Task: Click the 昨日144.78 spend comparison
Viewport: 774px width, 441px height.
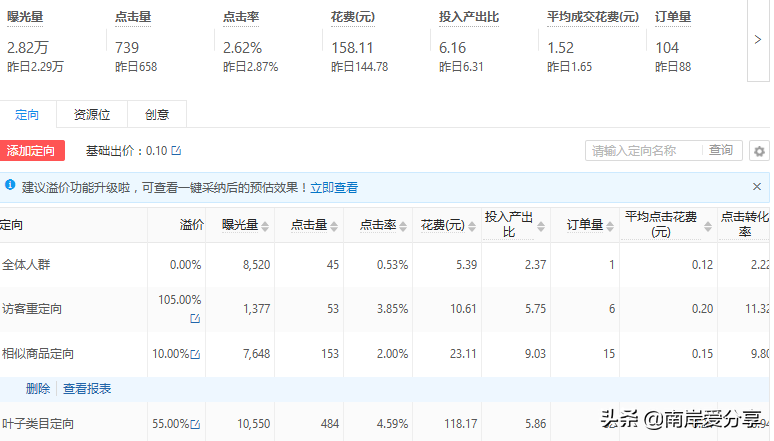Action: [359, 67]
